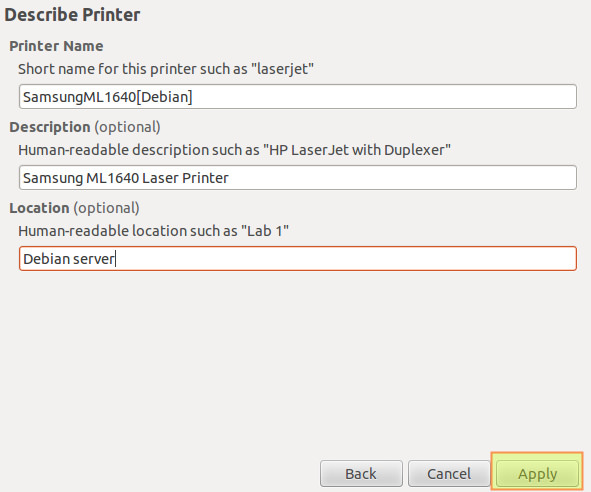Click the bold "Location" label

click(x=39, y=208)
